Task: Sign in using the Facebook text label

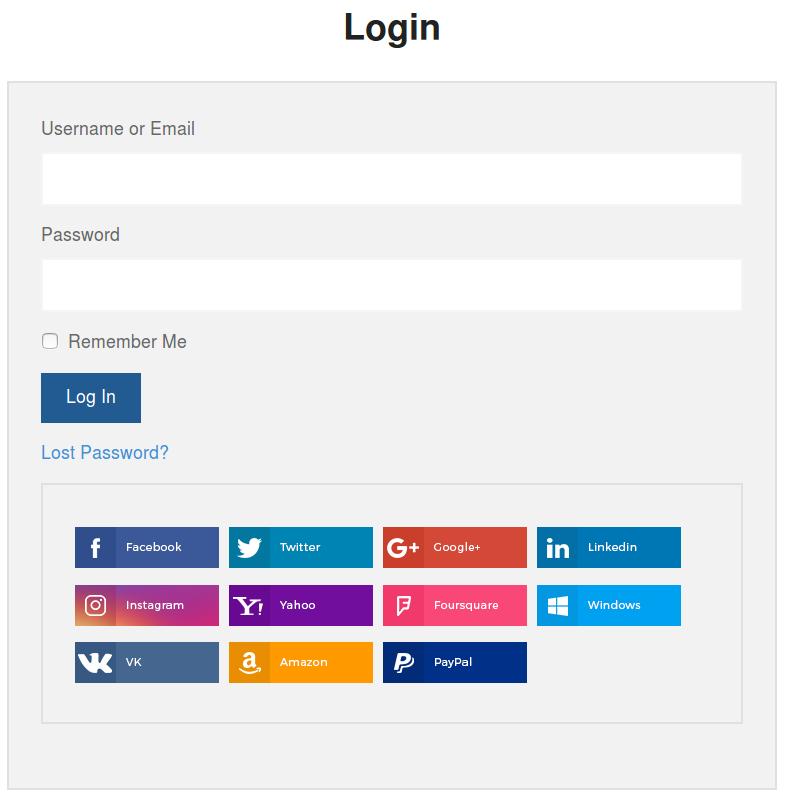Action: pyautogui.click(x=154, y=548)
